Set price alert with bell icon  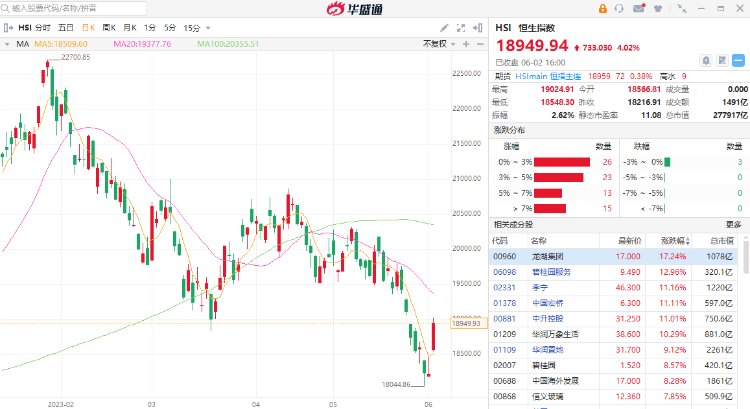[x=706, y=61]
